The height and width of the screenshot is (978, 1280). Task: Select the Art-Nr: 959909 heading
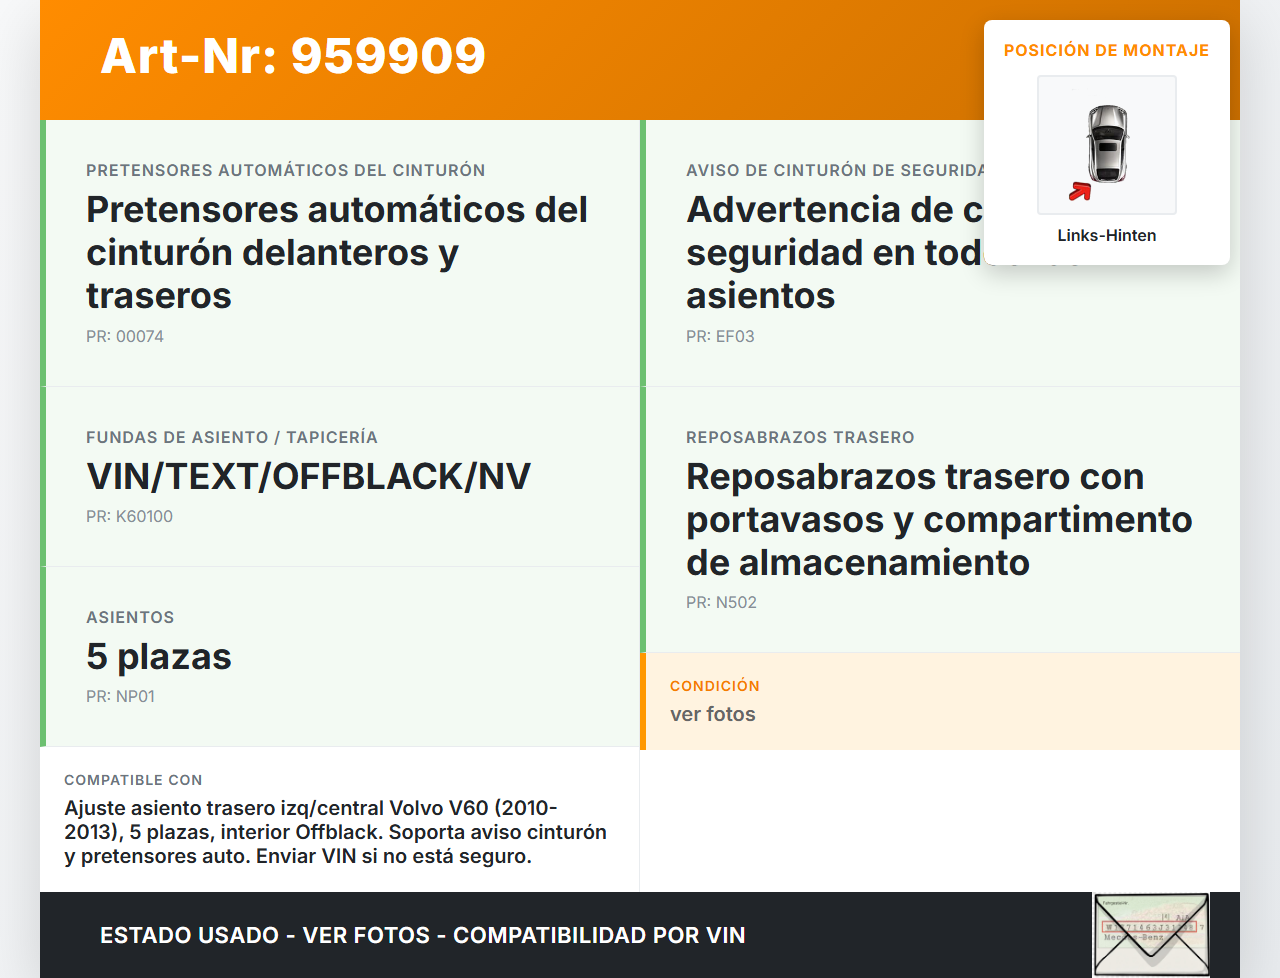pos(293,56)
